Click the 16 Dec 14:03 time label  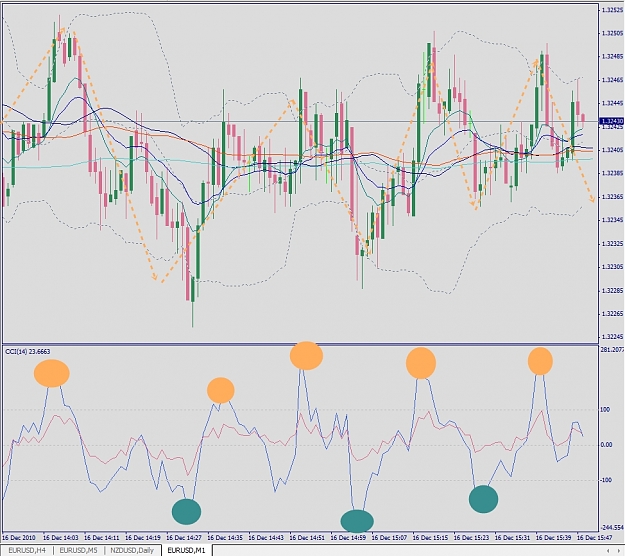coord(61,538)
